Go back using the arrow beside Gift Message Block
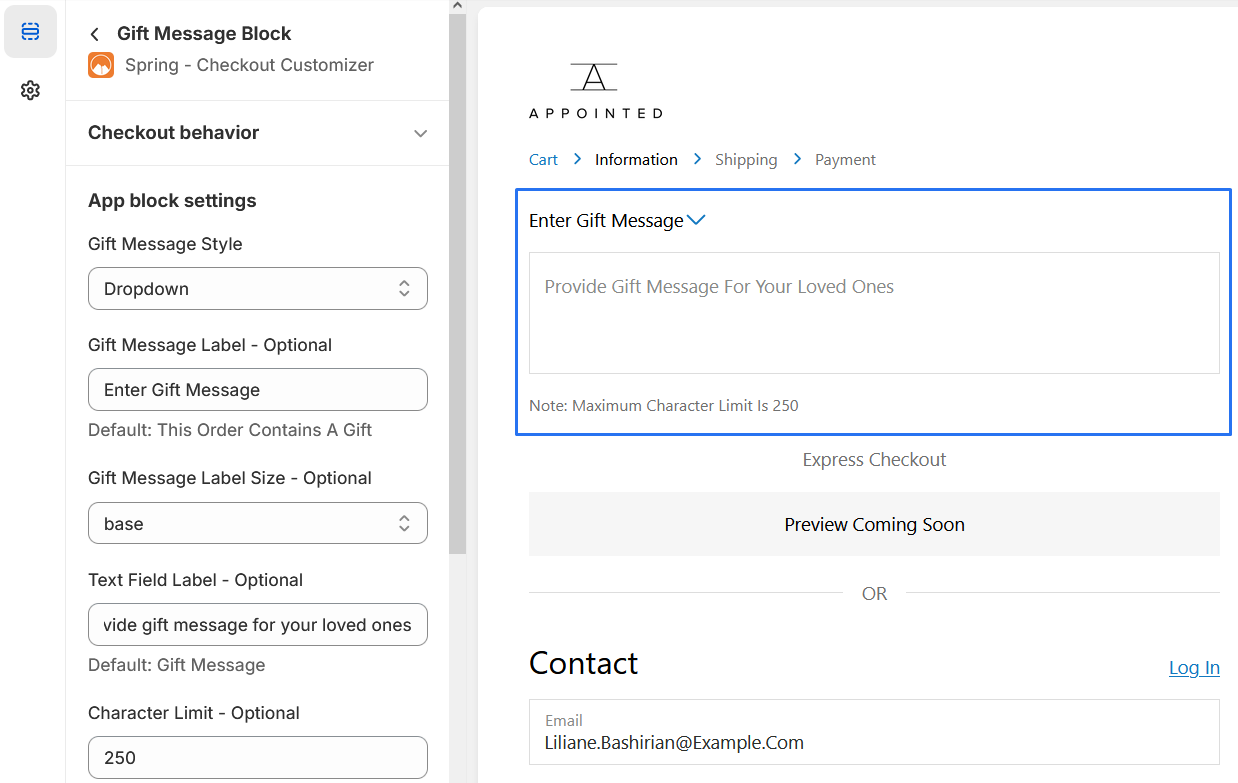This screenshot has width=1238, height=783. [x=95, y=34]
